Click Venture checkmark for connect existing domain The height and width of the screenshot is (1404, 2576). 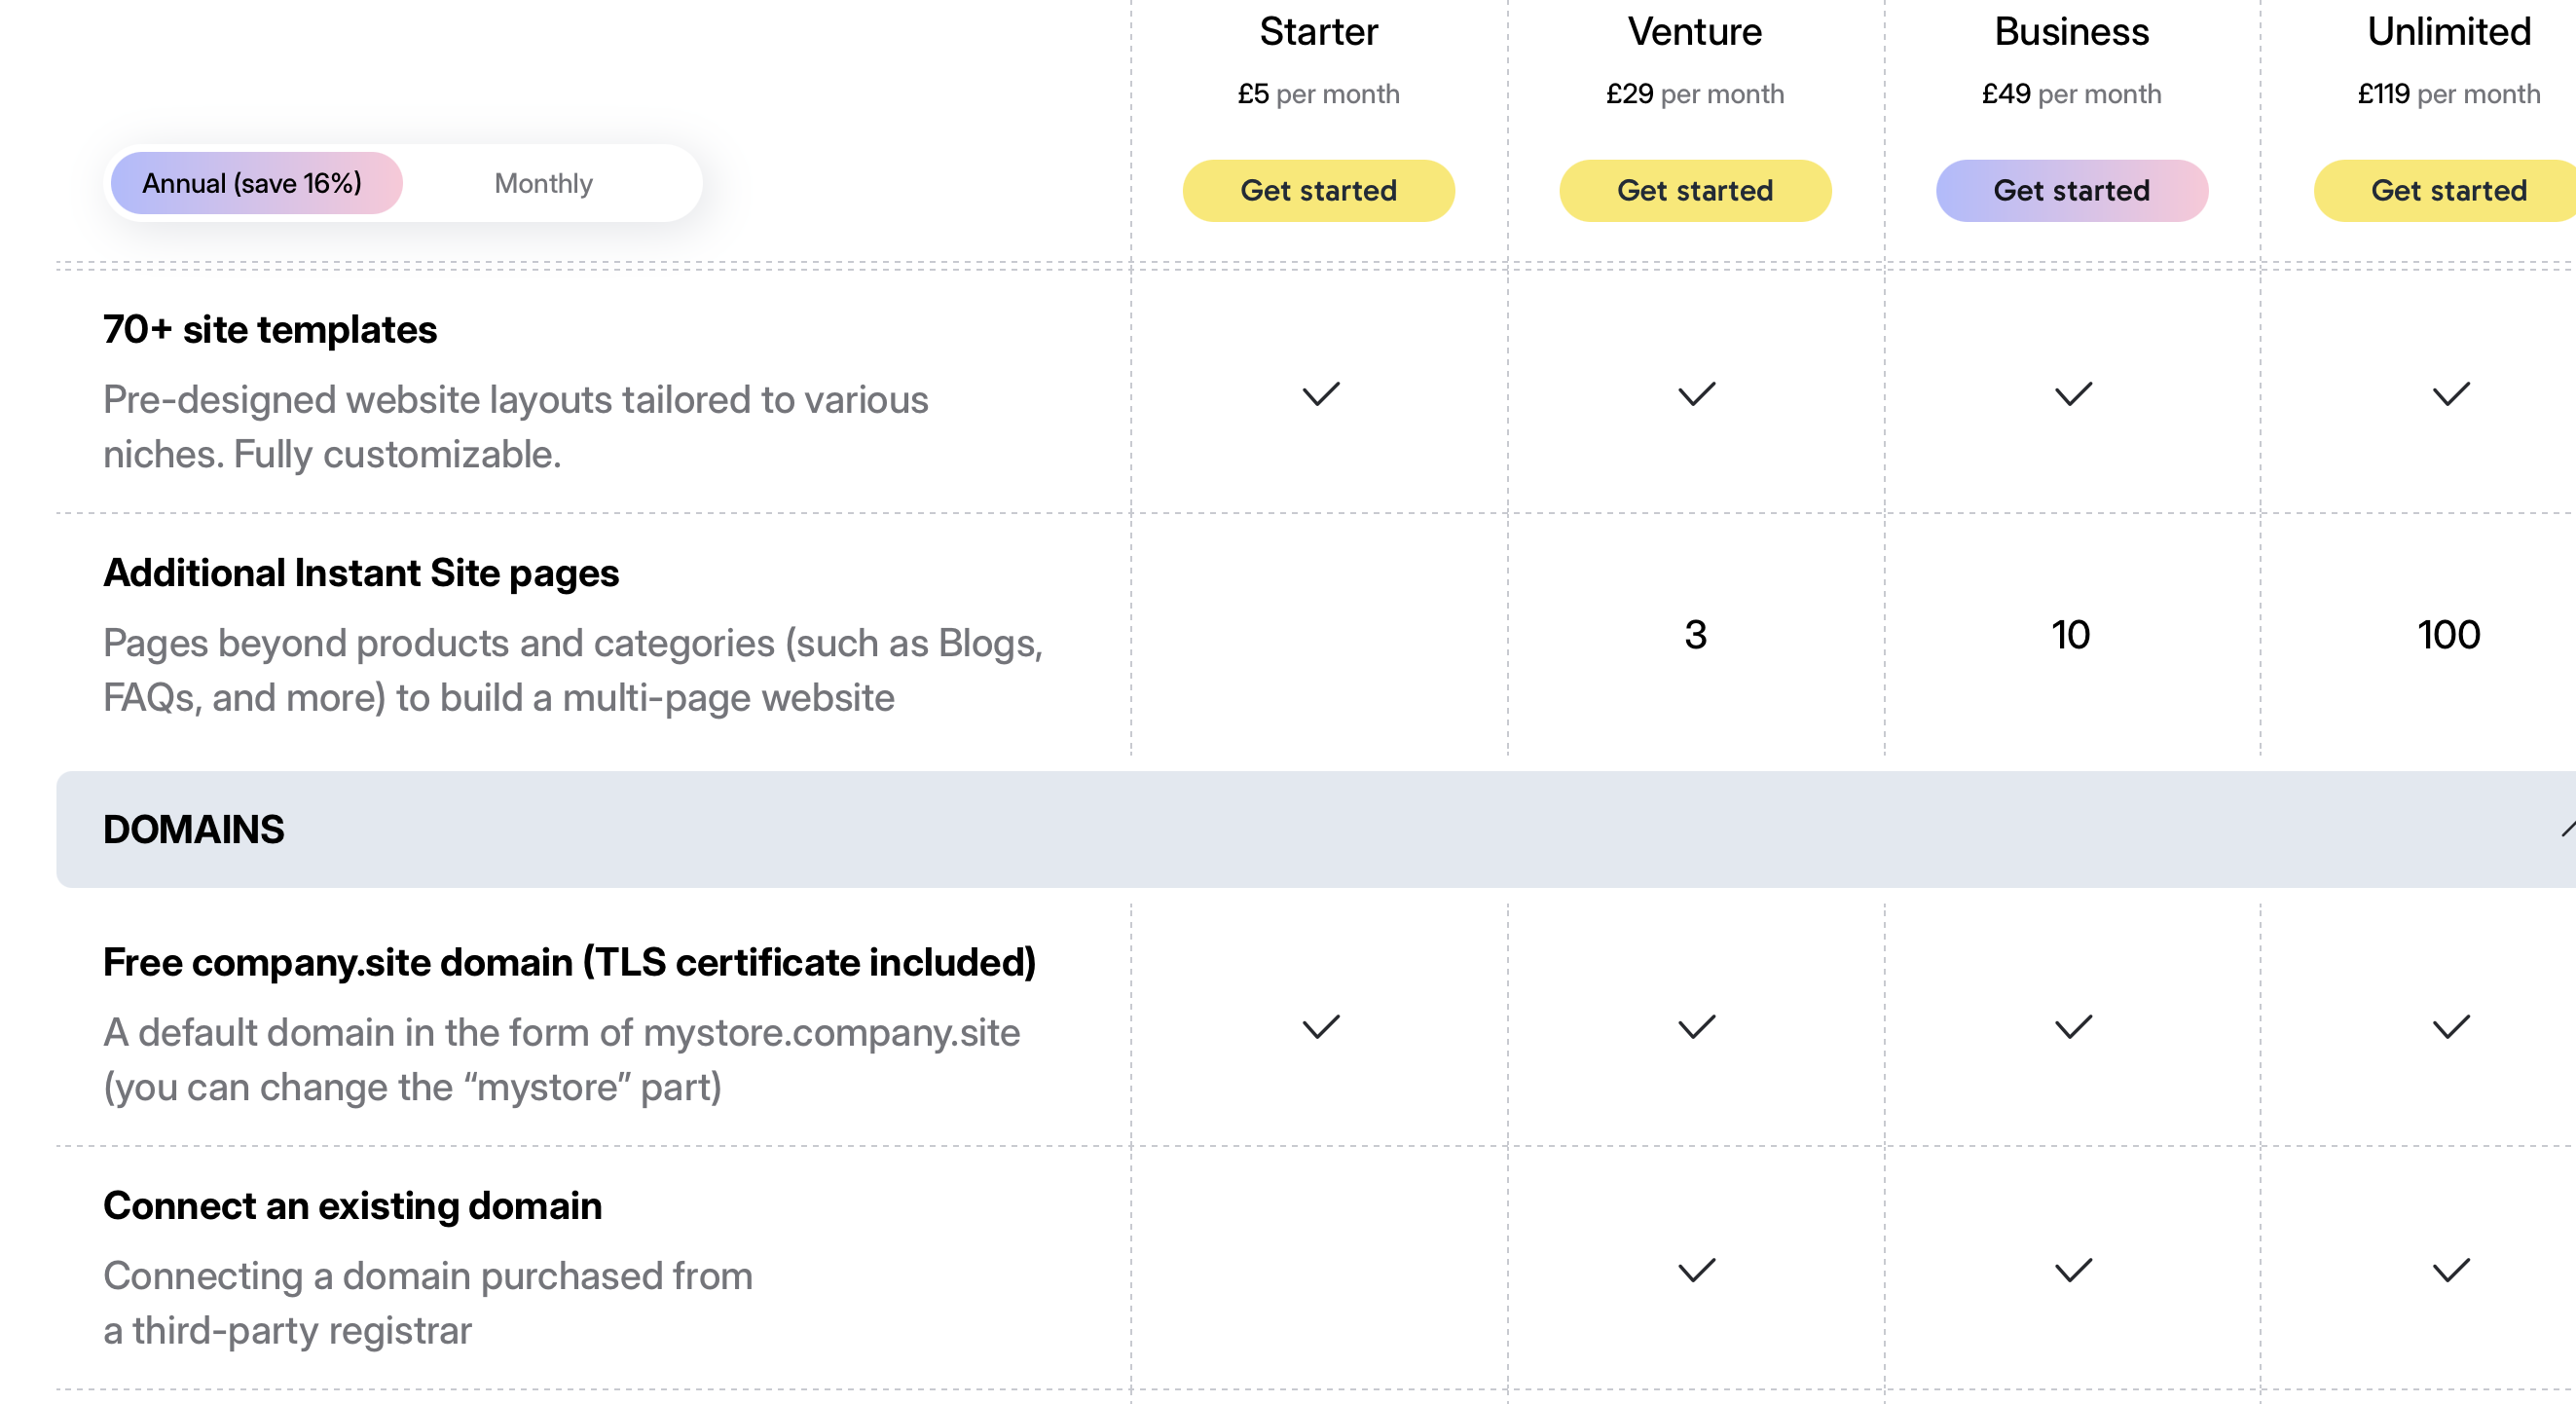tap(1696, 1270)
